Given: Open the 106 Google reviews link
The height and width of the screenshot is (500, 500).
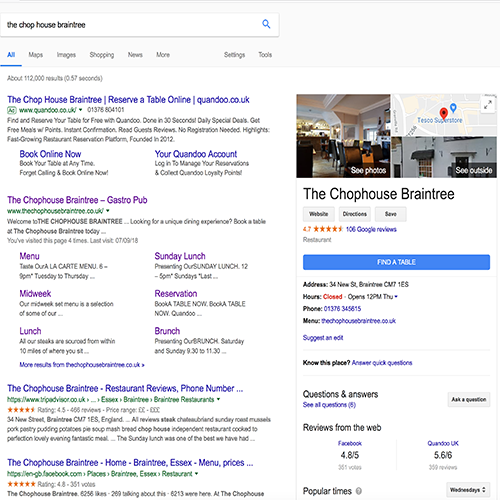Looking at the screenshot, I should [371, 229].
